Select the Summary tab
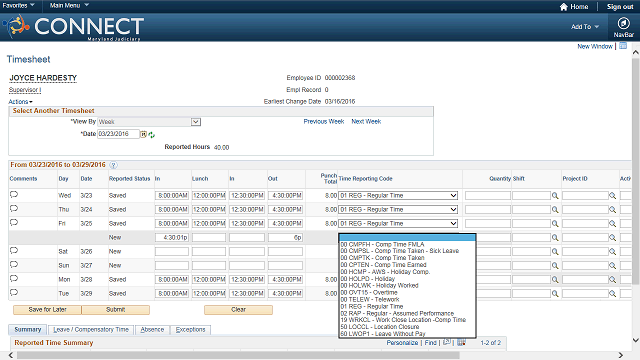 28,329
